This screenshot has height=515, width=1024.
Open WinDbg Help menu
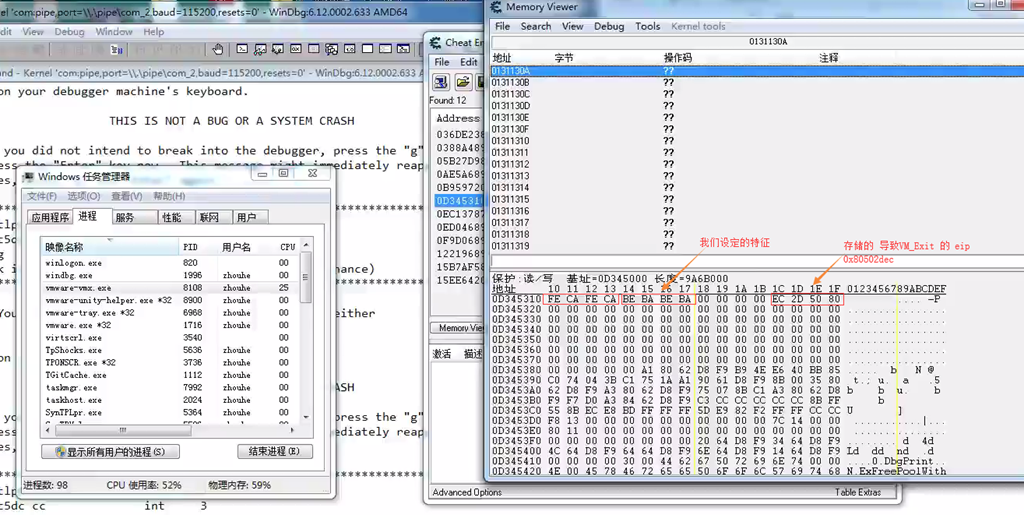click(x=153, y=31)
